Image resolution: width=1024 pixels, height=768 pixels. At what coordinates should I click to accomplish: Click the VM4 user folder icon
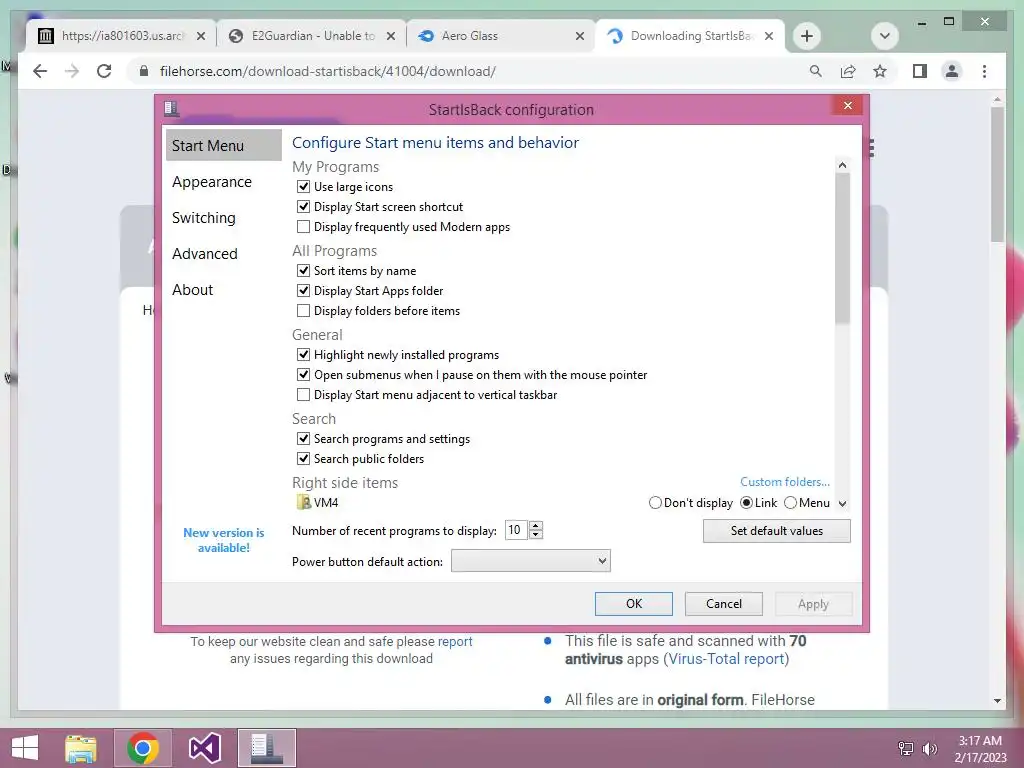point(304,502)
